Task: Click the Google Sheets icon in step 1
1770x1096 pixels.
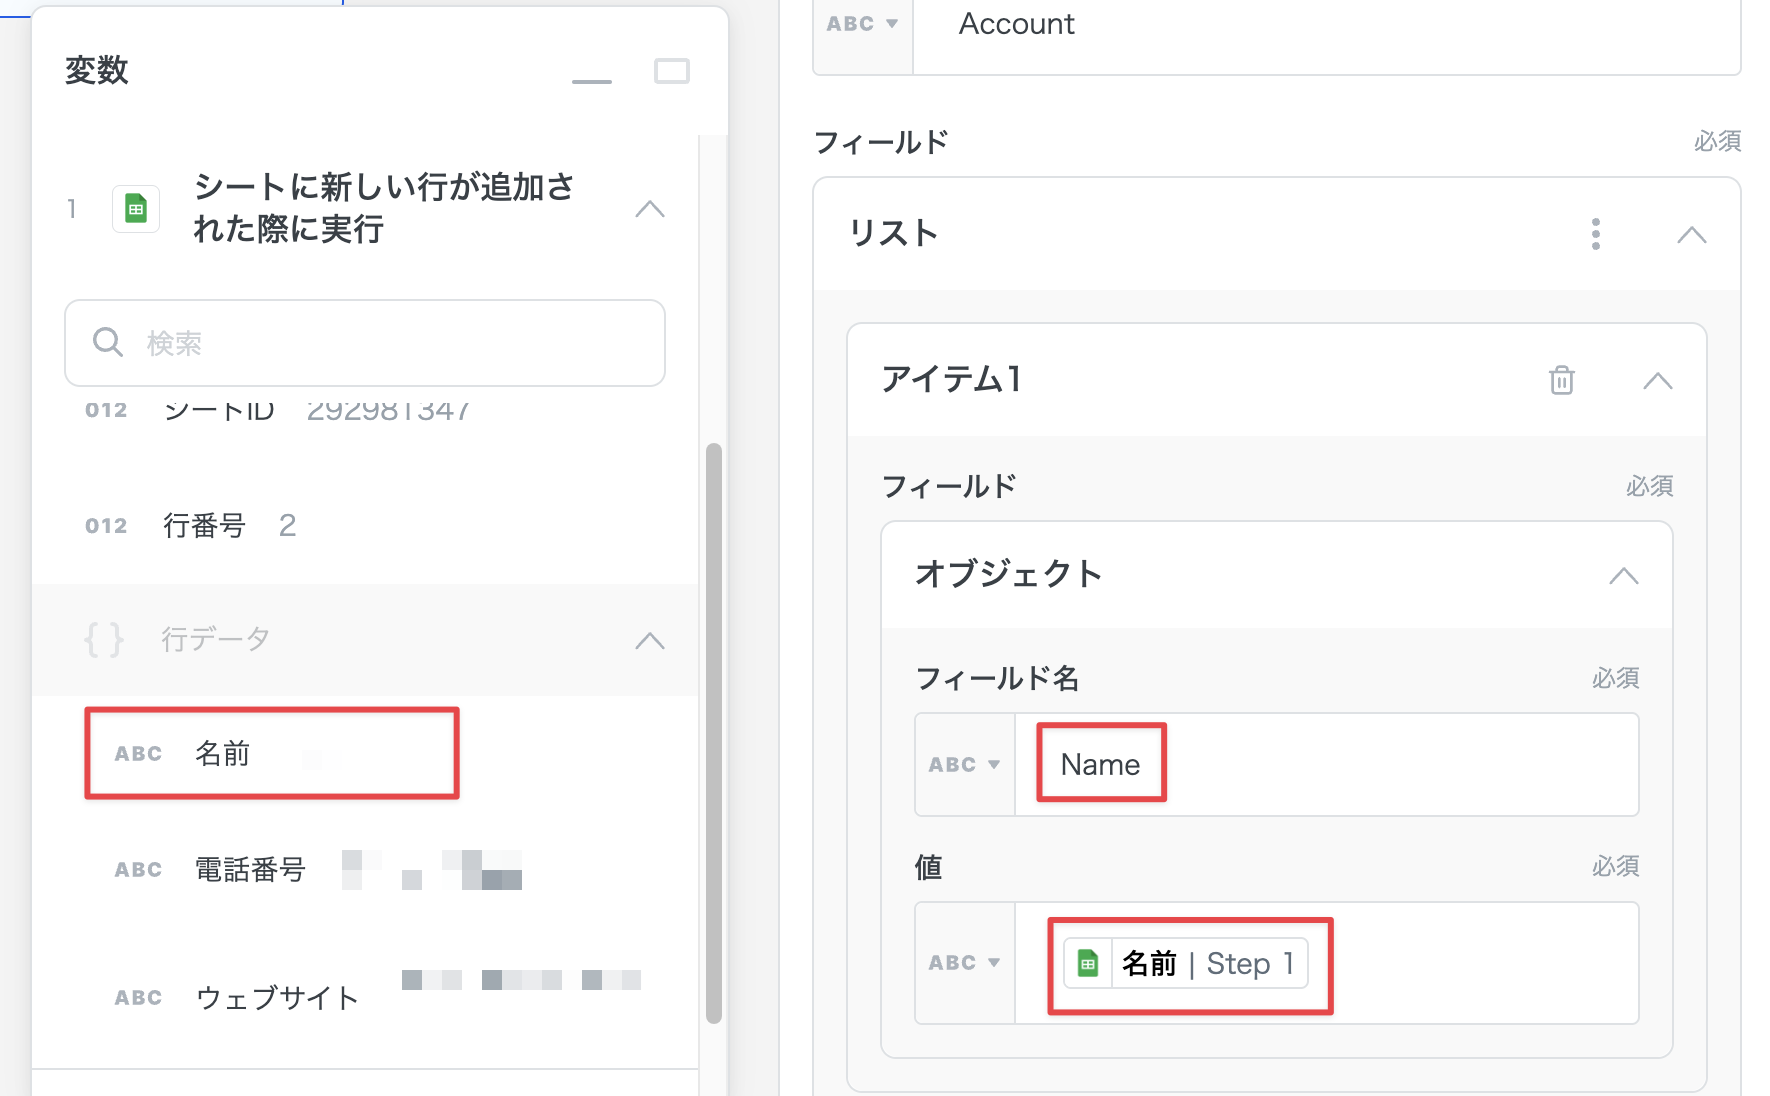Action: tap(136, 209)
